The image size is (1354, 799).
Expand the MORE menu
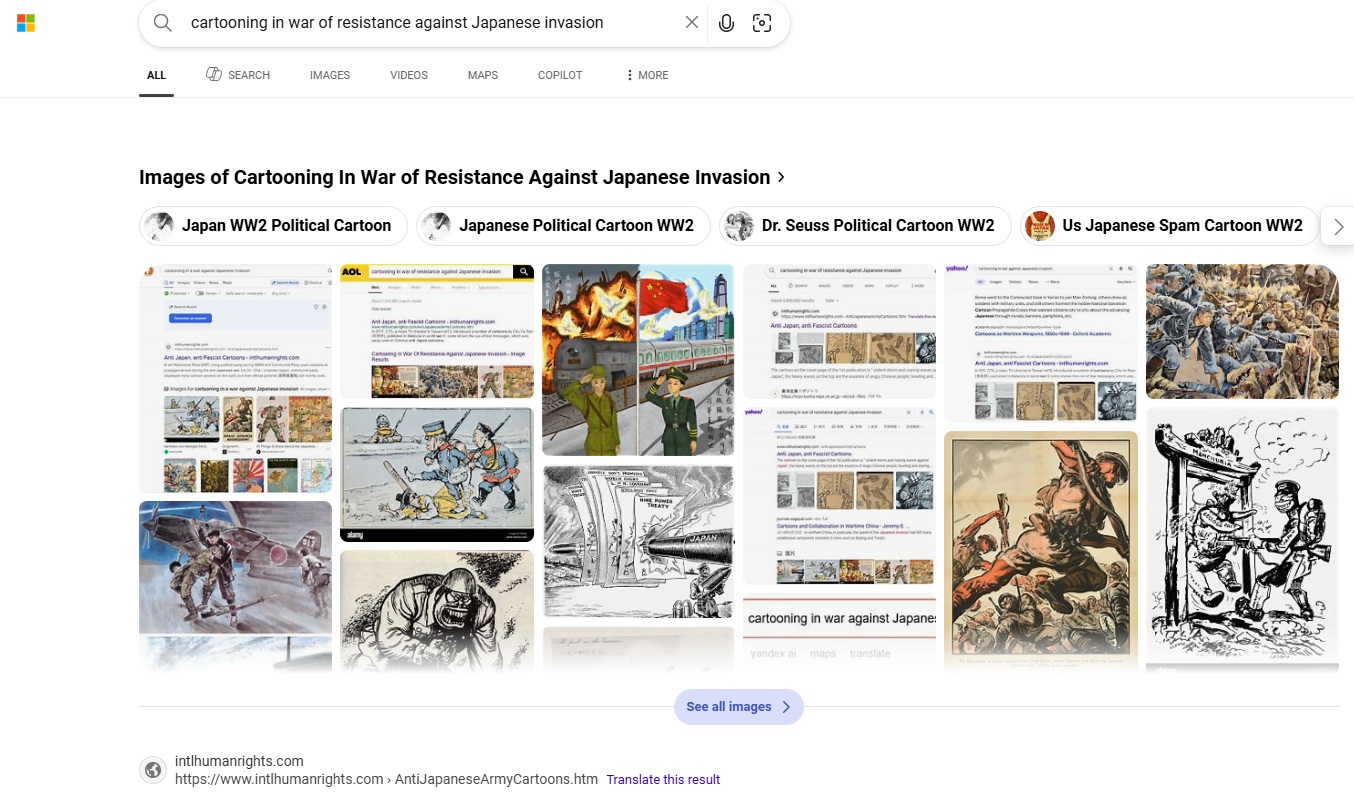(647, 75)
